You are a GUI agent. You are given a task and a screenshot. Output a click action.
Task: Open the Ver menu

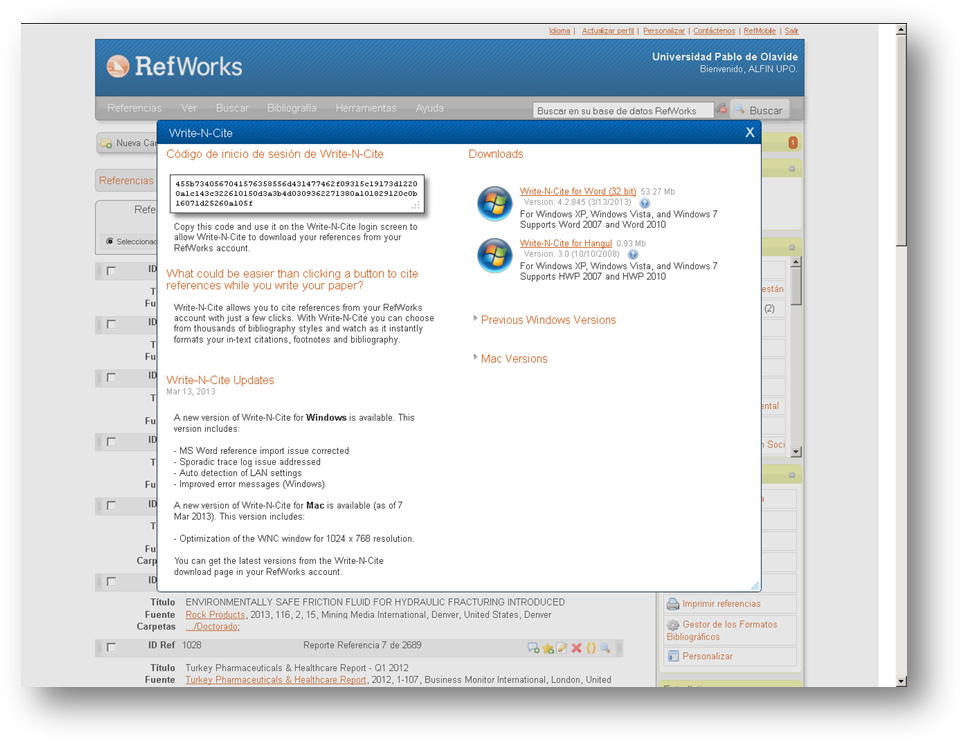[189, 108]
